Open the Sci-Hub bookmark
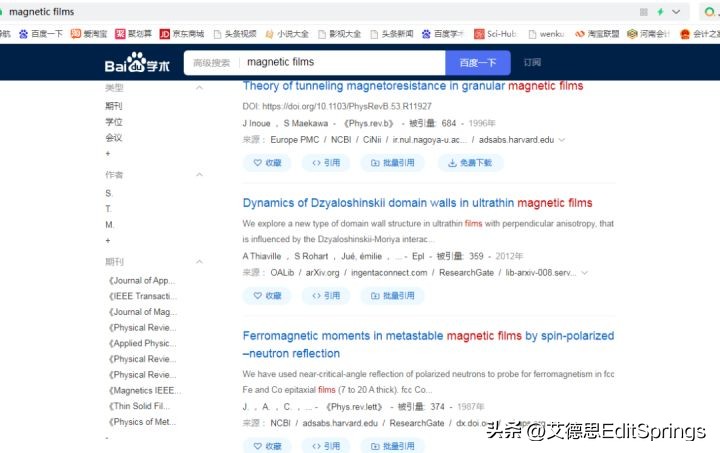Image resolution: width=720 pixels, height=453 pixels. [495, 34]
